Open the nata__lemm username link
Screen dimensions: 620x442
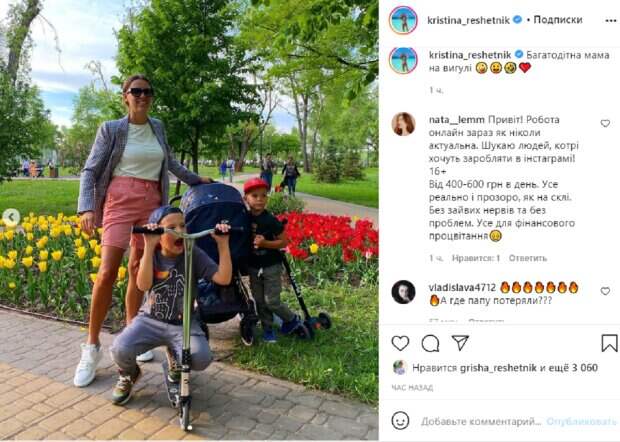[456, 120]
